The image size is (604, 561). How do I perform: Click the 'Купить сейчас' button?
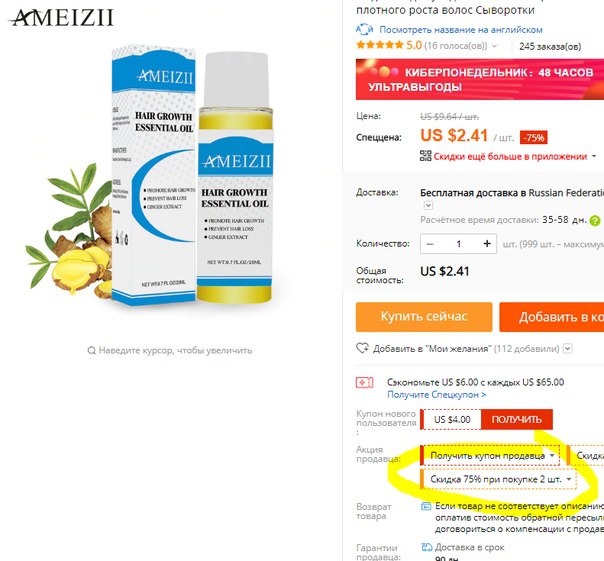pyautogui.click(x=424, y=317)
